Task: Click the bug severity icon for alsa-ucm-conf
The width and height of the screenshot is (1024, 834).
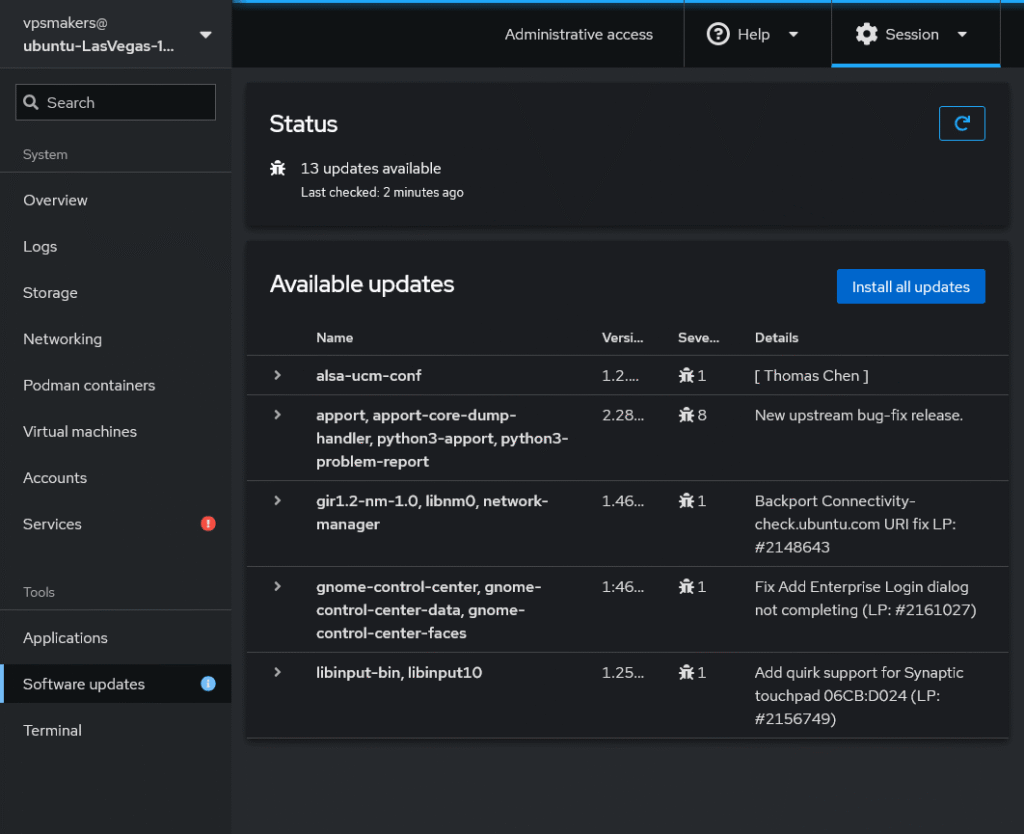Action: point(686,376)
